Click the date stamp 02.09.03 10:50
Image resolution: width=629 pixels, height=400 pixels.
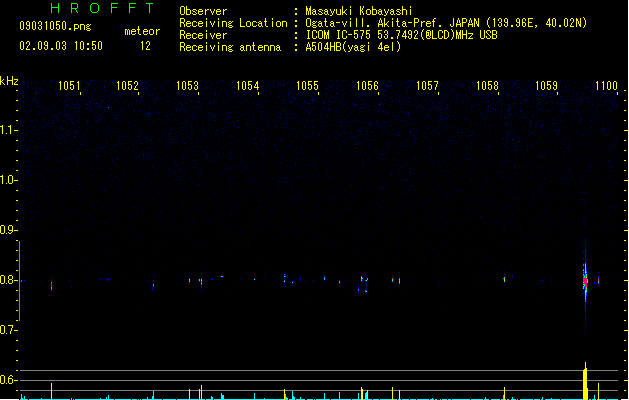[x=61, y=46]
